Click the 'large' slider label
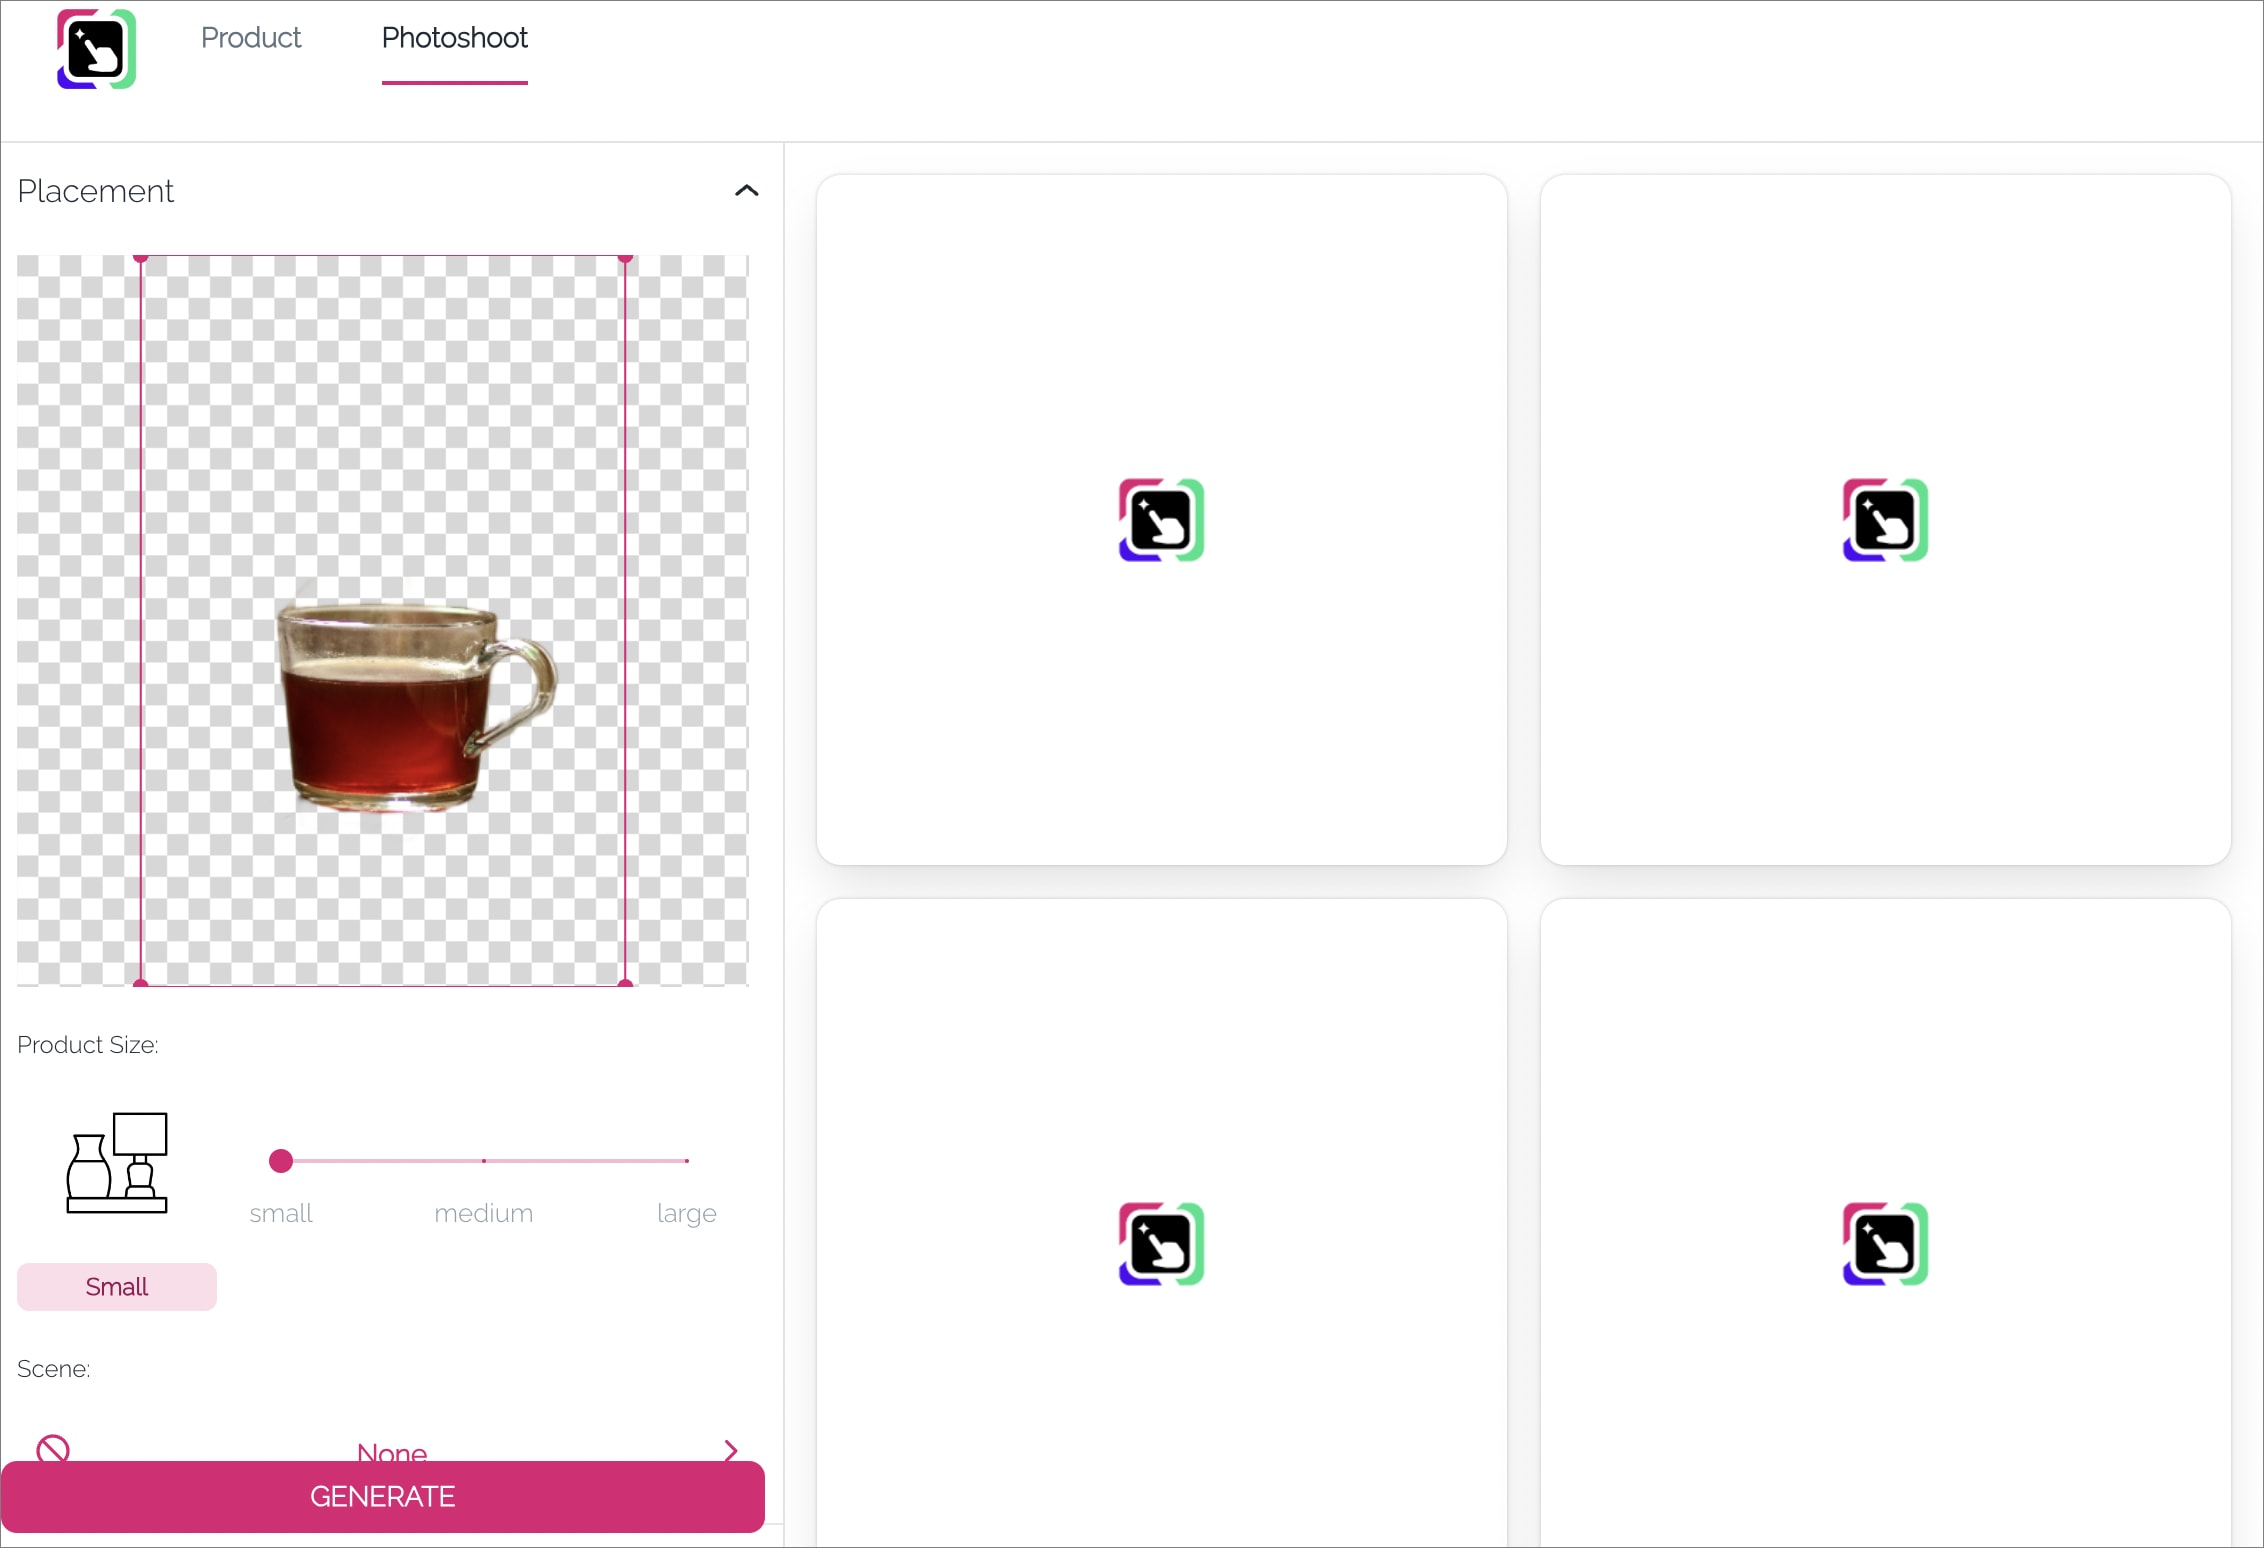 tap(687, 1214)
